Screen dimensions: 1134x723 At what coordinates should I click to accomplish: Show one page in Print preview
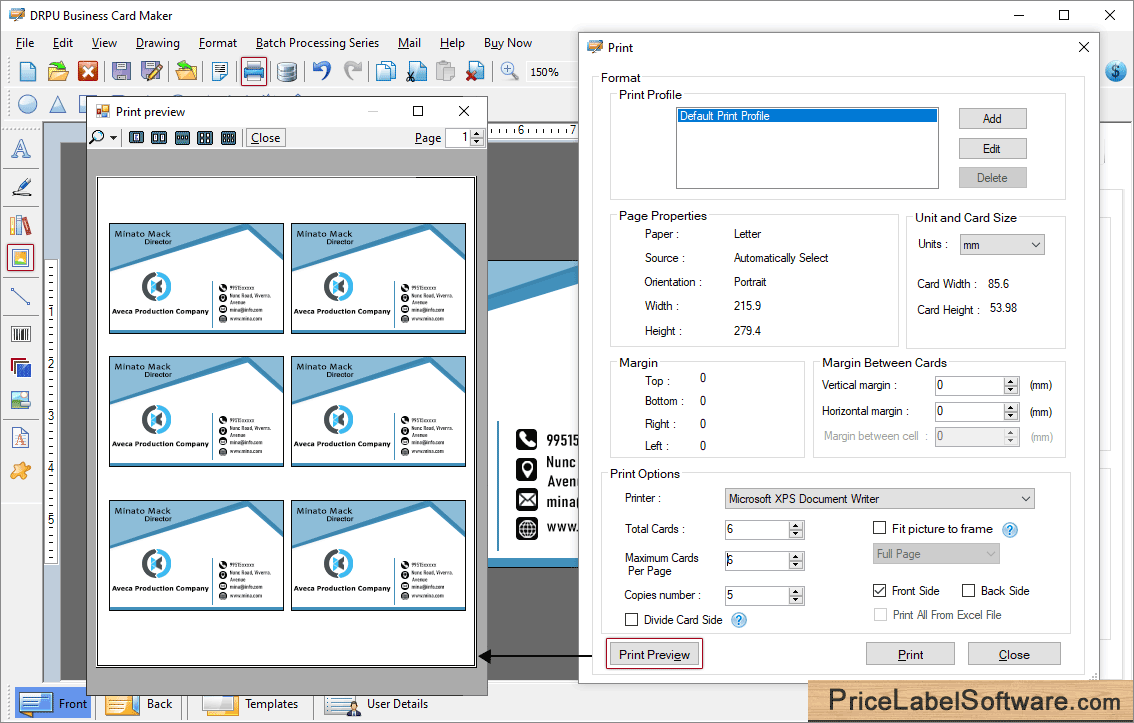pyautogui.click(x=137, y=137)
